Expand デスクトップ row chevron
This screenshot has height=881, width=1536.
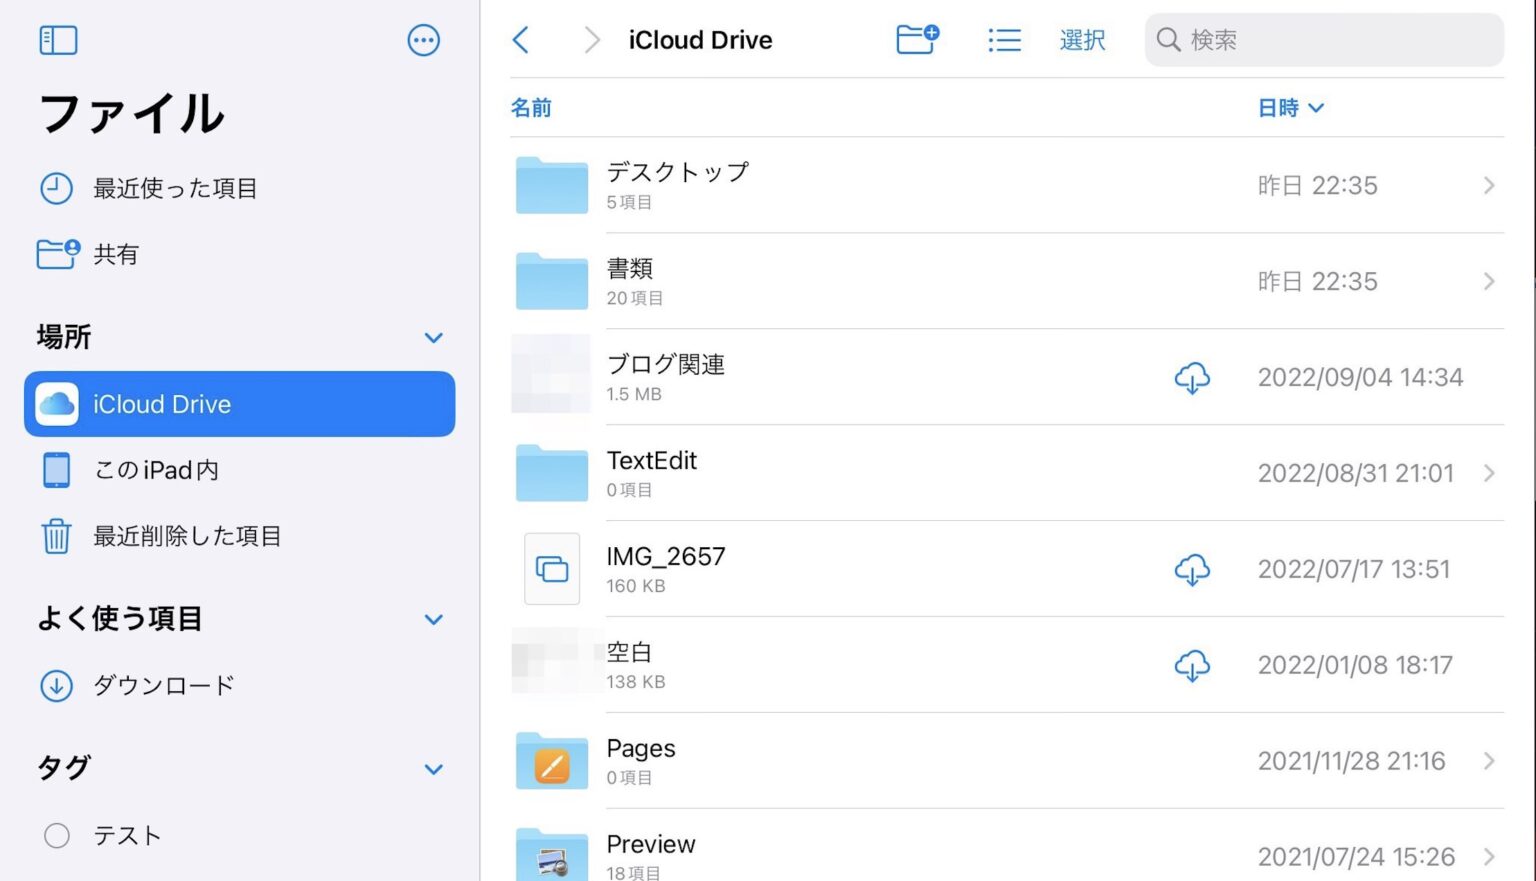1489,185
